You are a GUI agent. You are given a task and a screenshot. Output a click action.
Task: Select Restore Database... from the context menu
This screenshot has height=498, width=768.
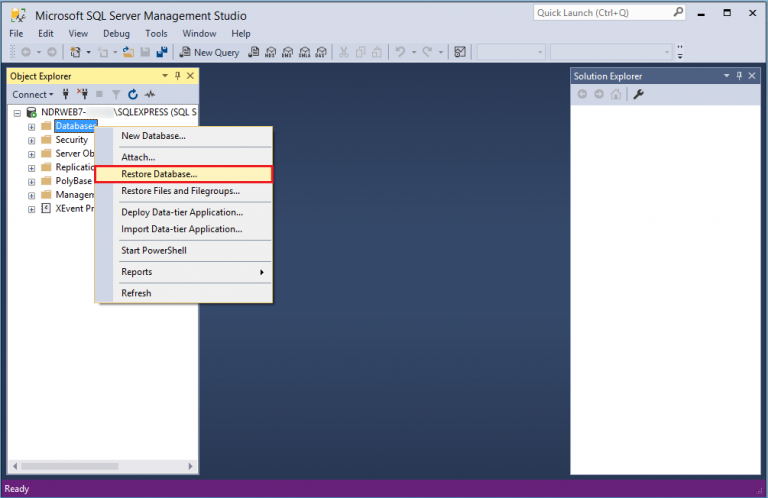tap(159, 174)
